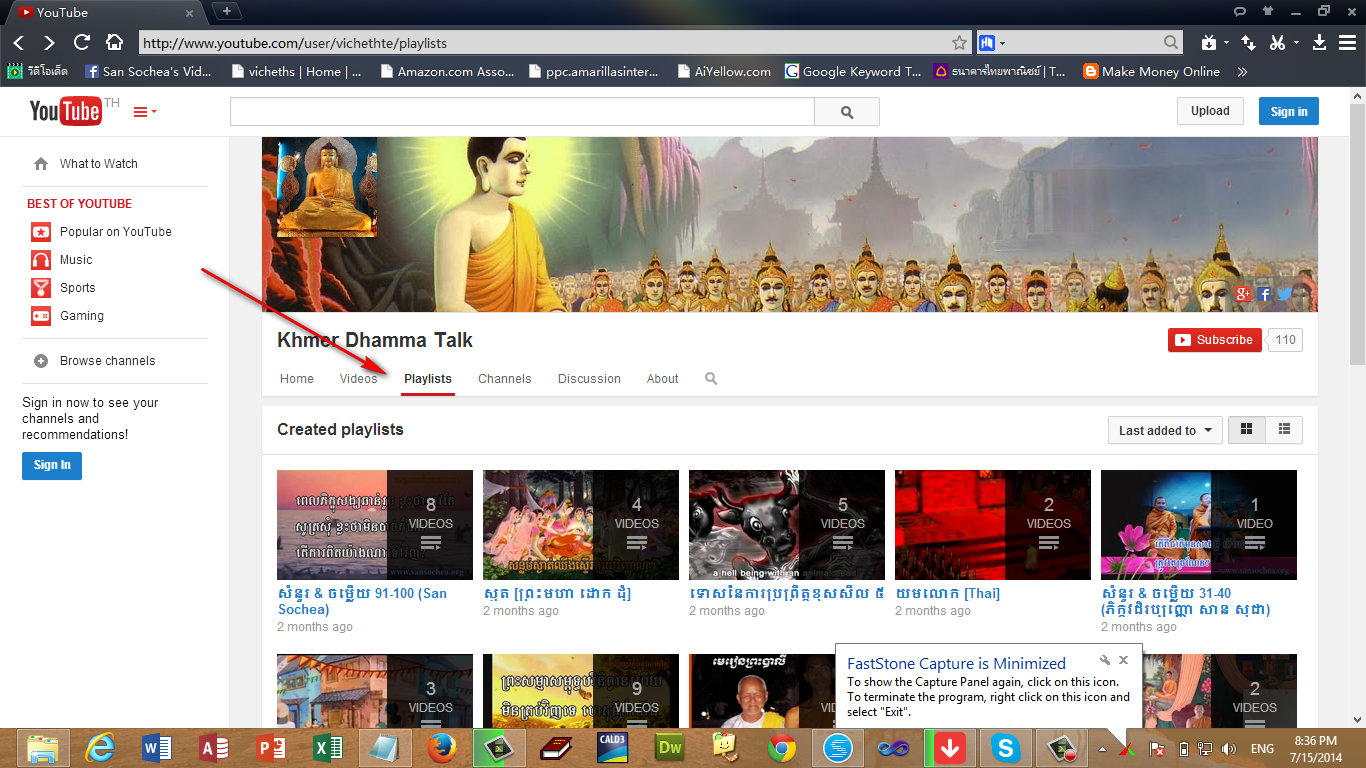Open FastStone notification wrench settings icon

pos(1105,660)
